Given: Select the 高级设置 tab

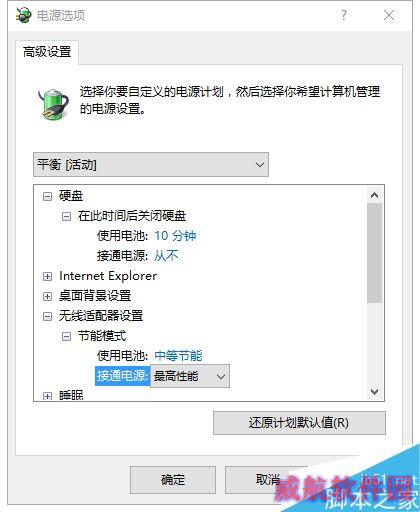Looking at the screenshot, I should coord(47,52).
